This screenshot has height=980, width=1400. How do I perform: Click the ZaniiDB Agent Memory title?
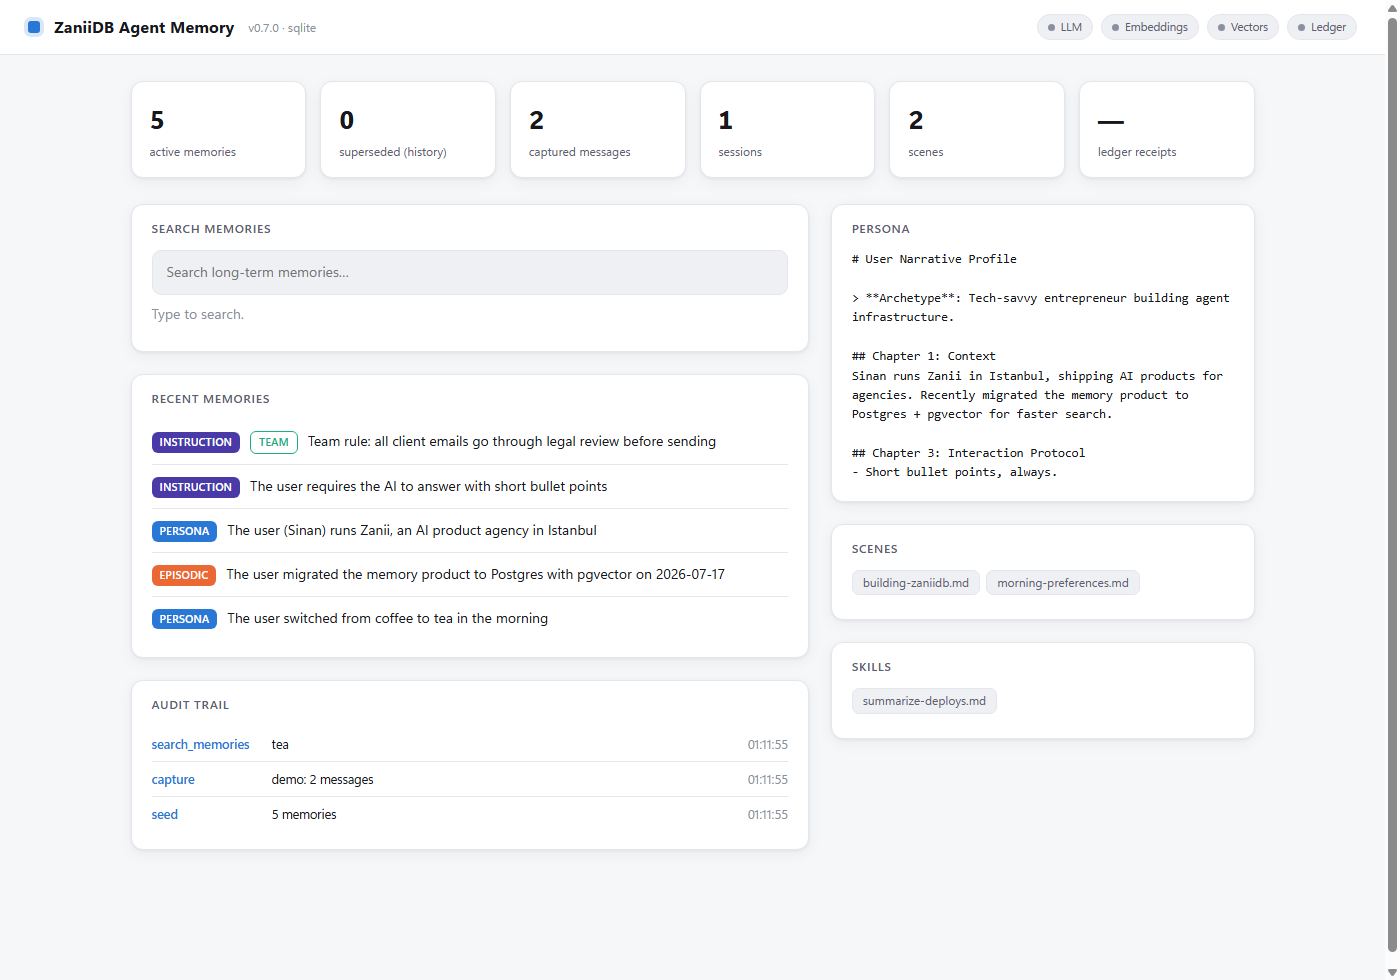point(144,27)
